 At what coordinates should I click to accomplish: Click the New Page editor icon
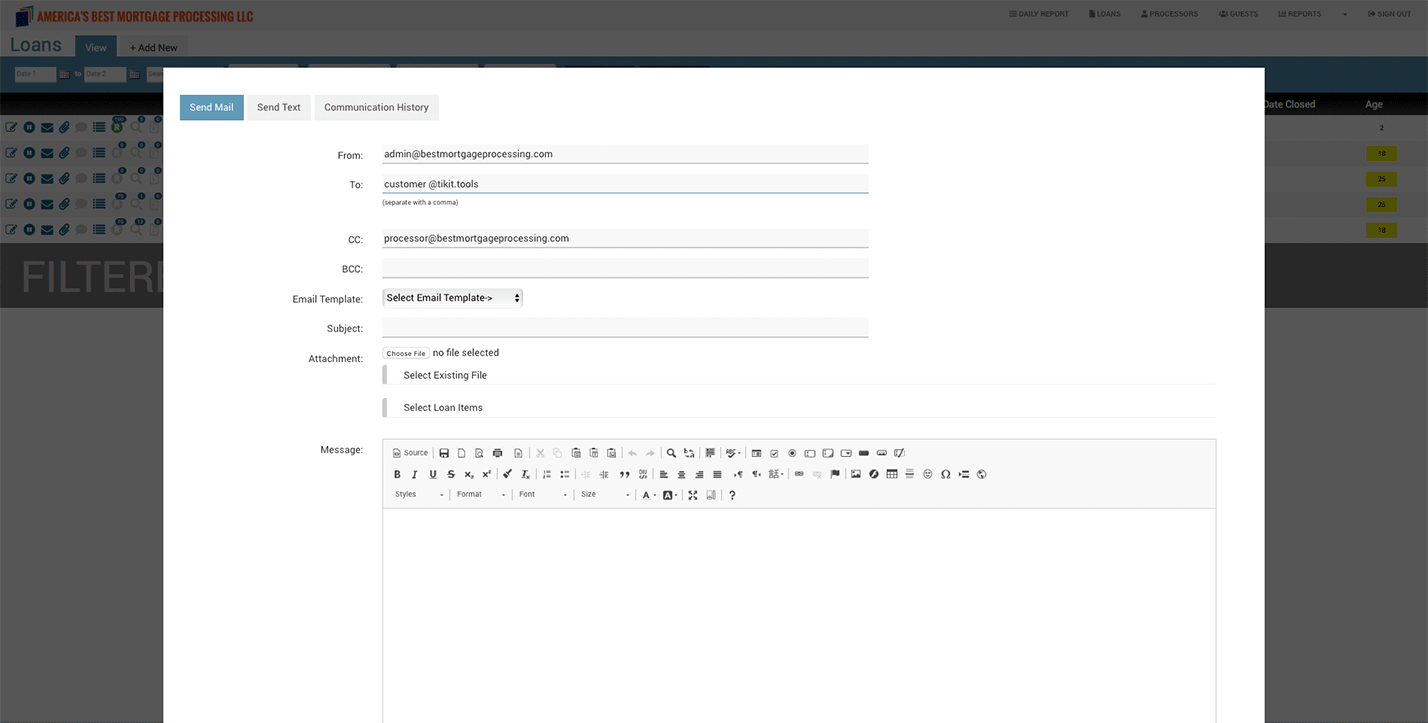point(461,453)
